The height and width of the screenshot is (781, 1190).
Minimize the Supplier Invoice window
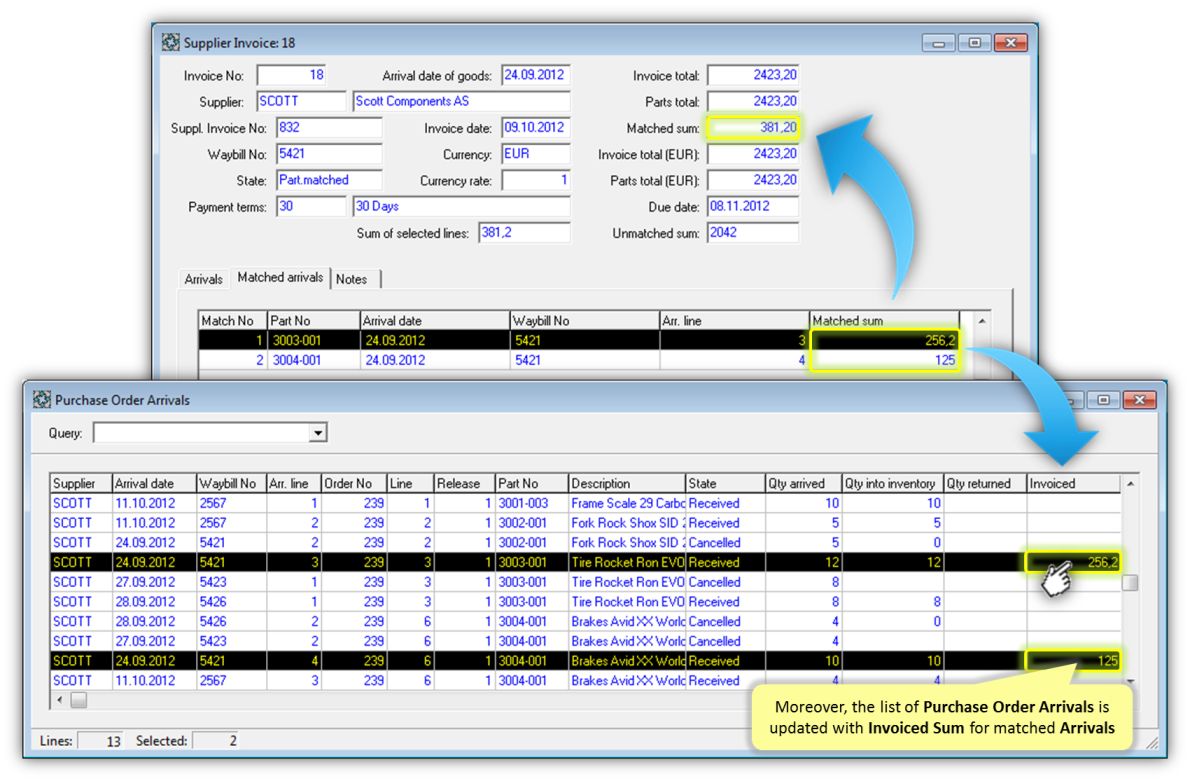[938, 43]
